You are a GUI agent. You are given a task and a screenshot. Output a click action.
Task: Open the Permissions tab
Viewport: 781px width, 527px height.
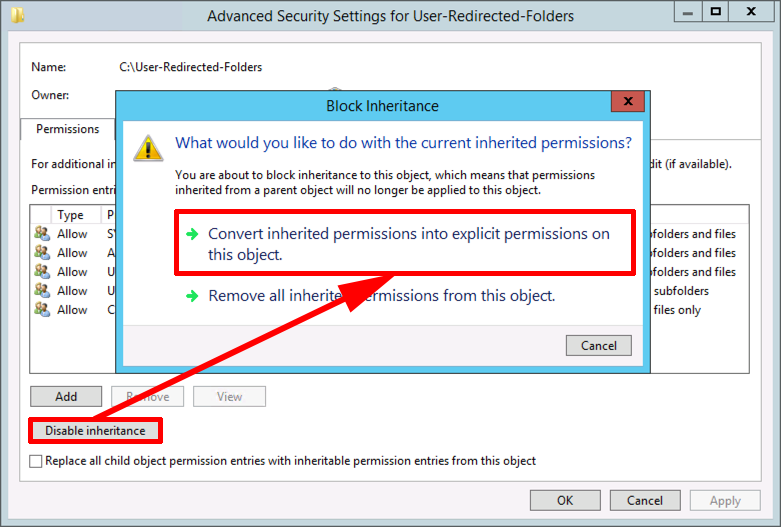68,129
